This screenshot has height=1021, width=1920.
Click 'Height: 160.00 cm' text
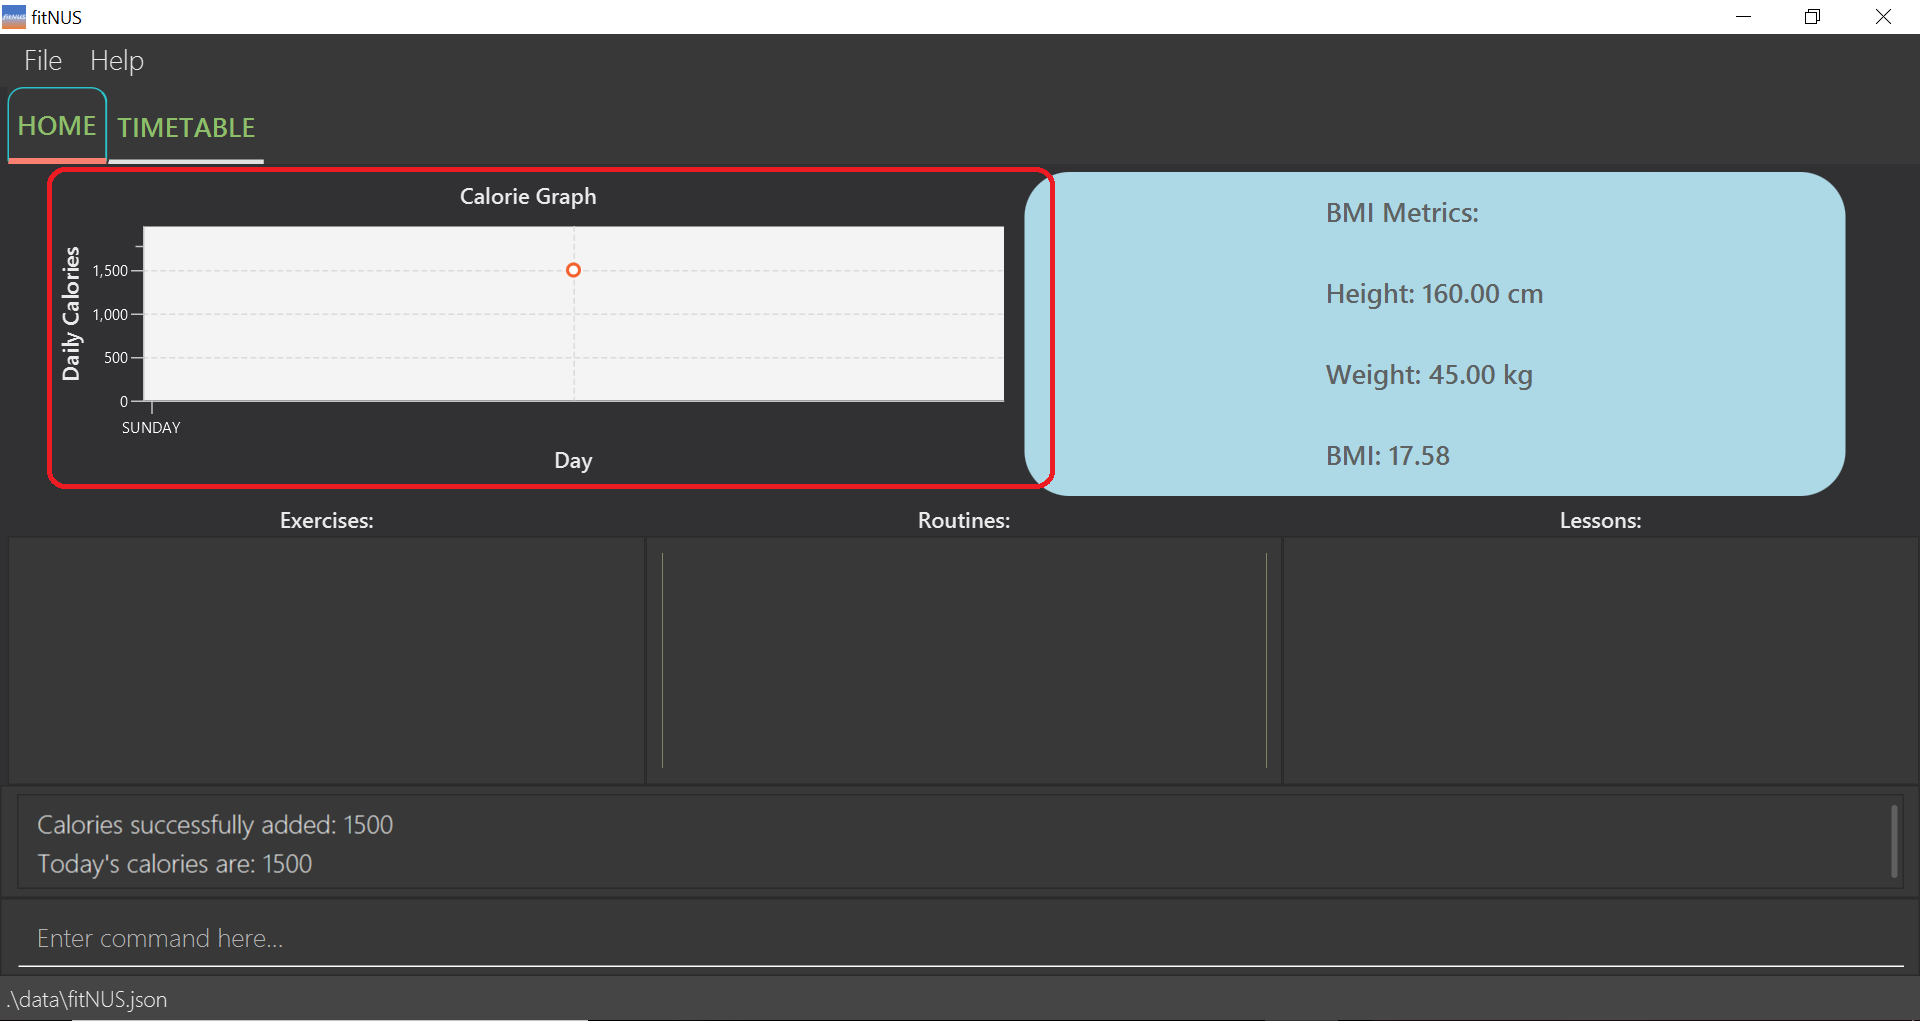point(1434,294)
